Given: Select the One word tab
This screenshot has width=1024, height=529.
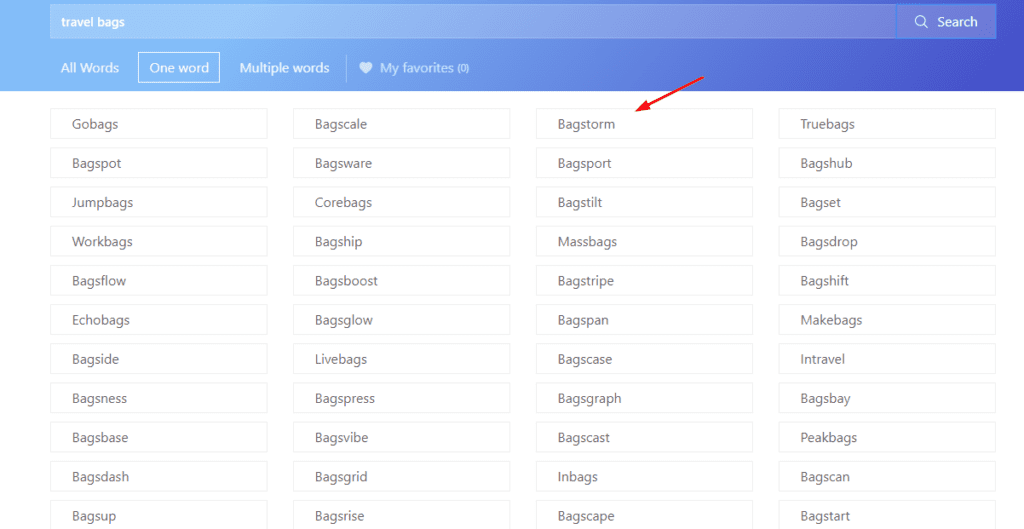Looking at the screenshot, I should click(179, 68).
